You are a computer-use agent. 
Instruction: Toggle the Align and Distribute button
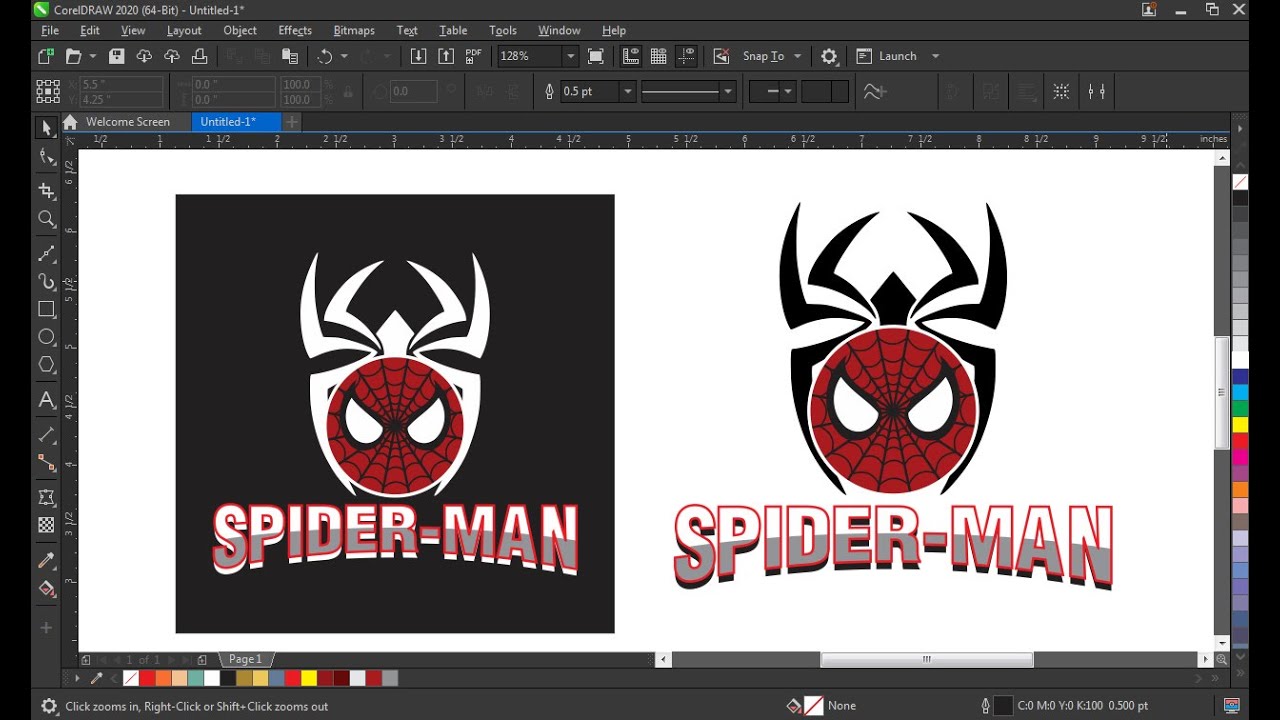1097,91
